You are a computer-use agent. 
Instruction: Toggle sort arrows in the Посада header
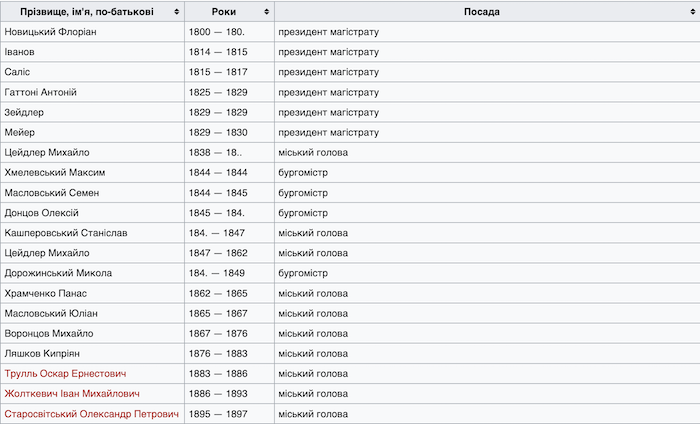693,12
